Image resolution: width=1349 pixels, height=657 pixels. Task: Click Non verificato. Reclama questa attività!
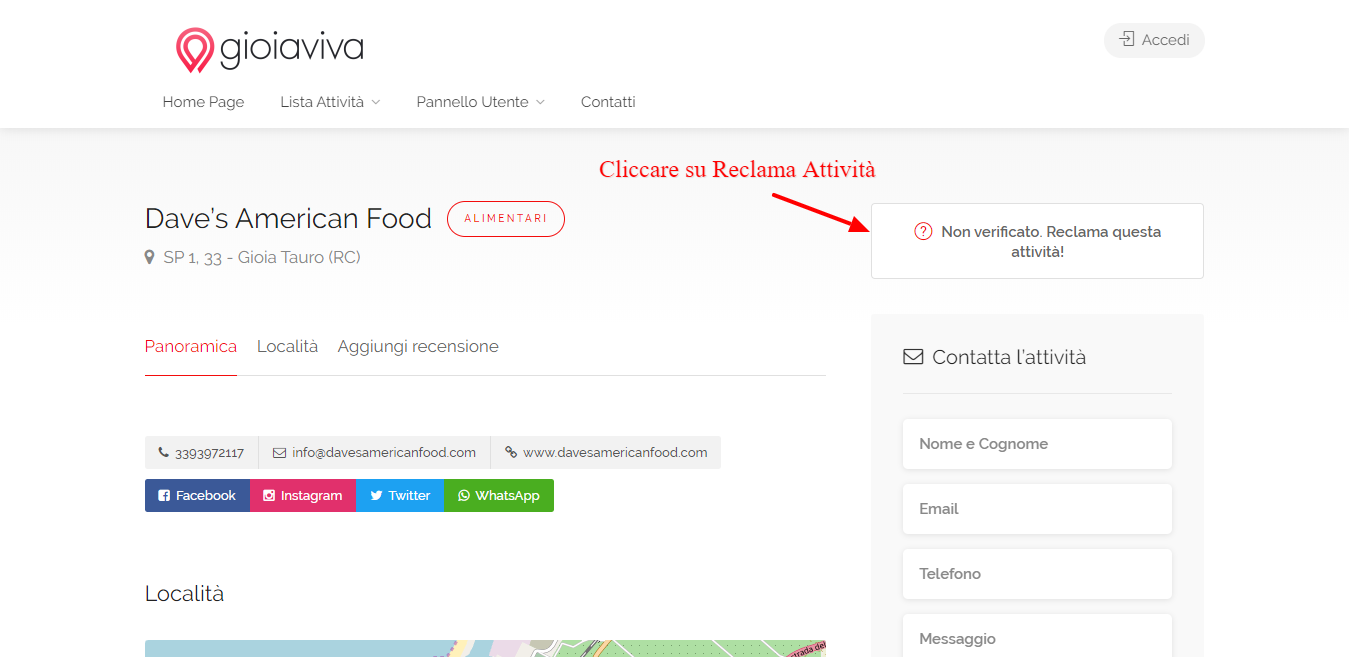pos(1037,241)
